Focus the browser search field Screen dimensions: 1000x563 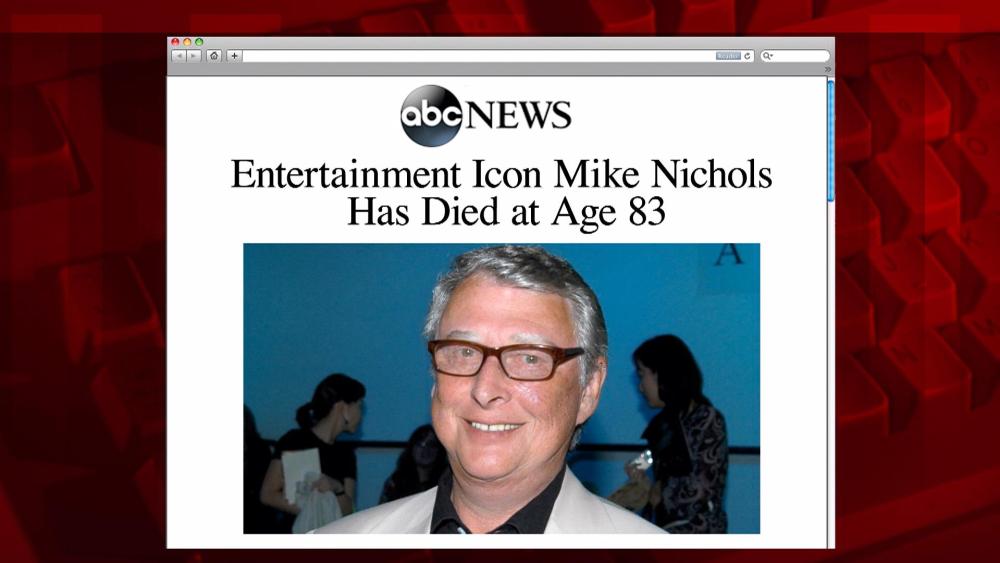point(796,56)
